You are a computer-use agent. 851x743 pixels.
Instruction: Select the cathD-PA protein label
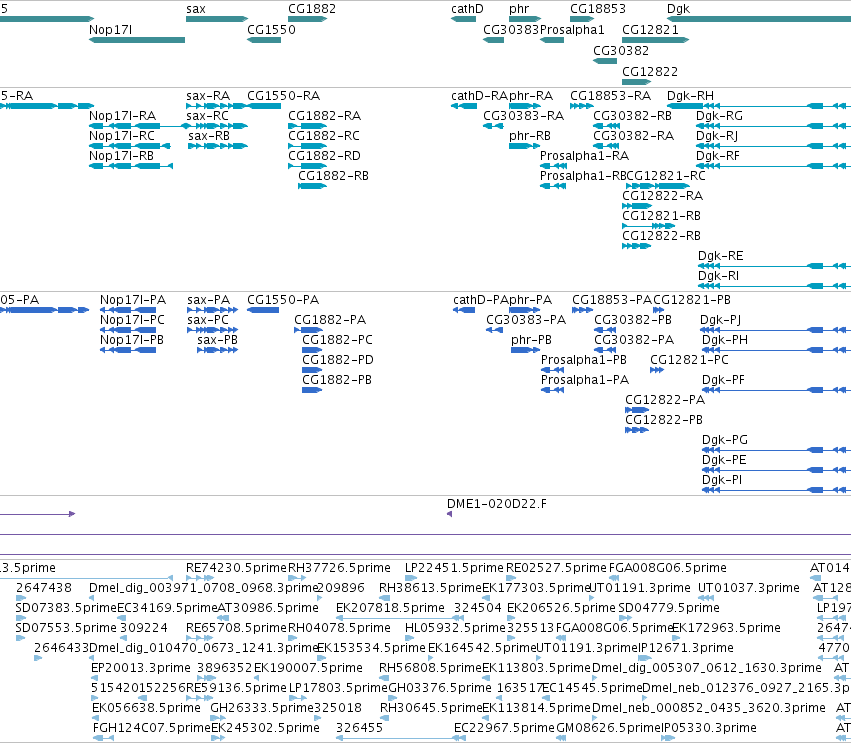pyautogui.click(x=481, y=300)
